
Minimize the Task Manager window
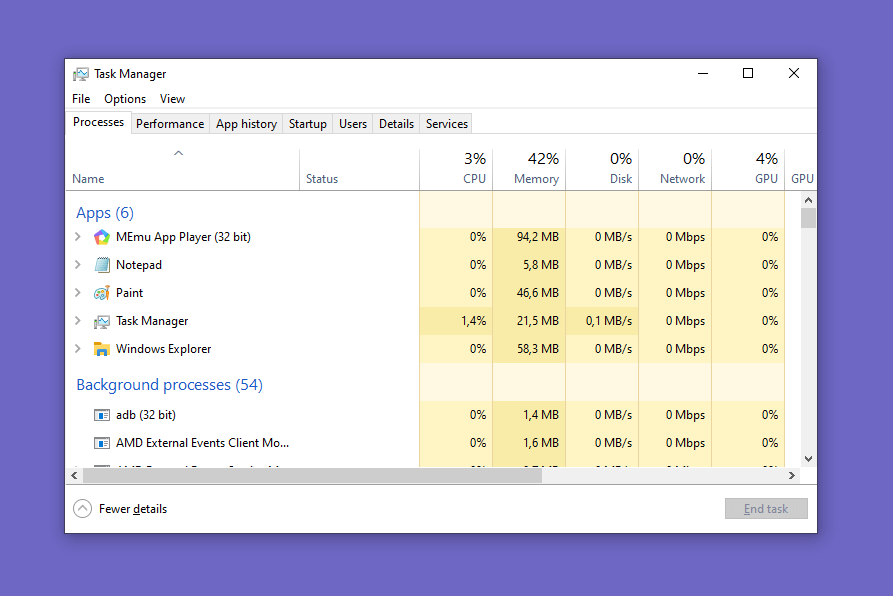coord(703,73)
